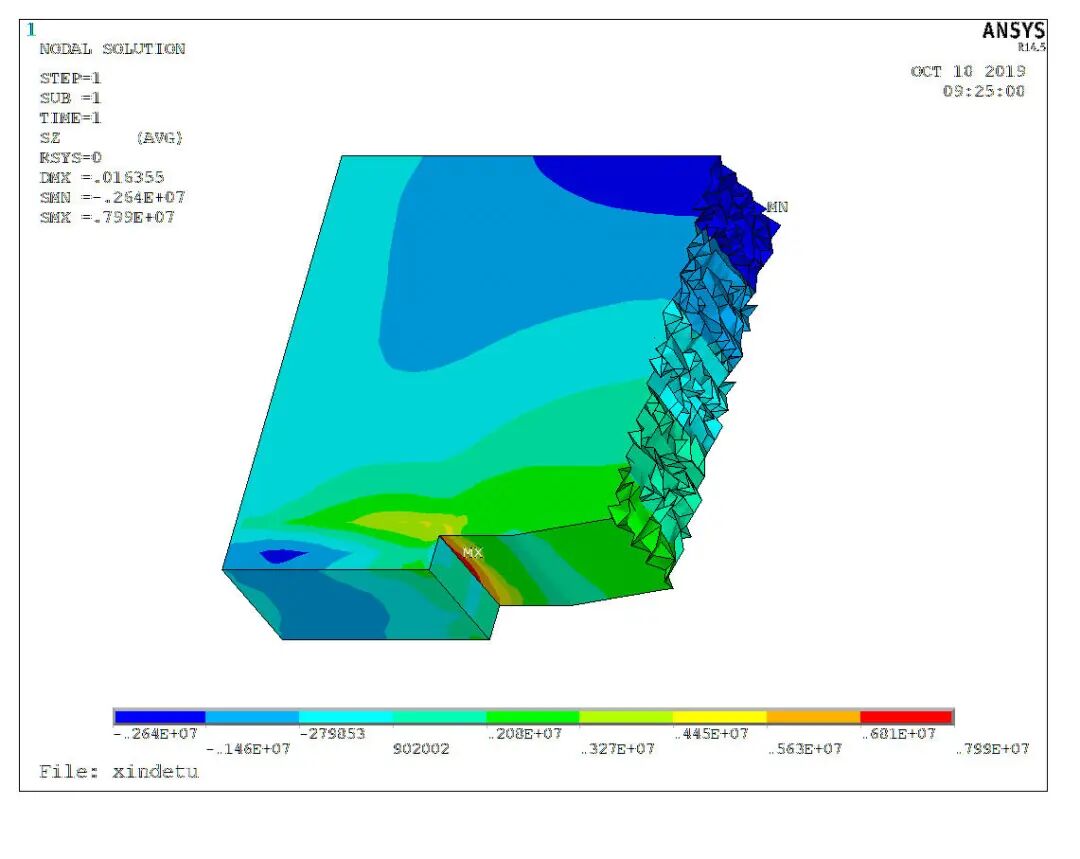
Task: Click the 'NODAL SOLUTION' title text
Action: coord(112,49)
